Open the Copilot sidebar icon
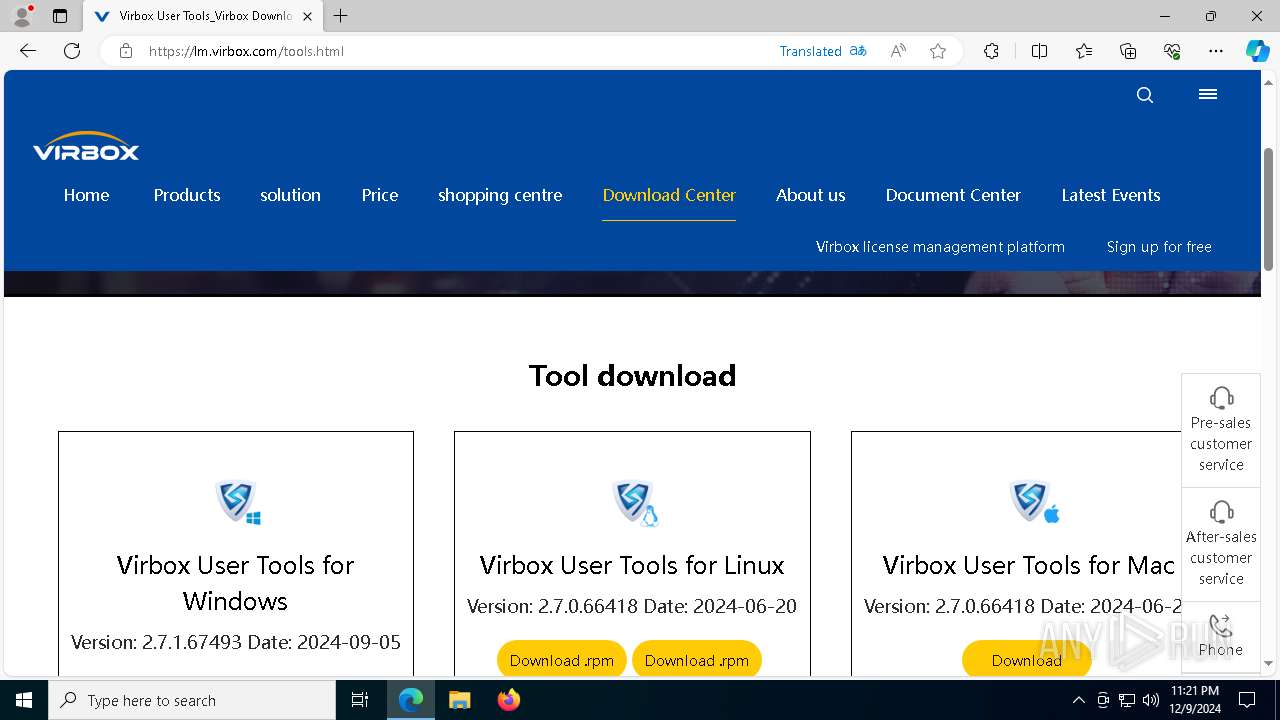The width and height of the screenshot is (1280, 720). 1257,51
